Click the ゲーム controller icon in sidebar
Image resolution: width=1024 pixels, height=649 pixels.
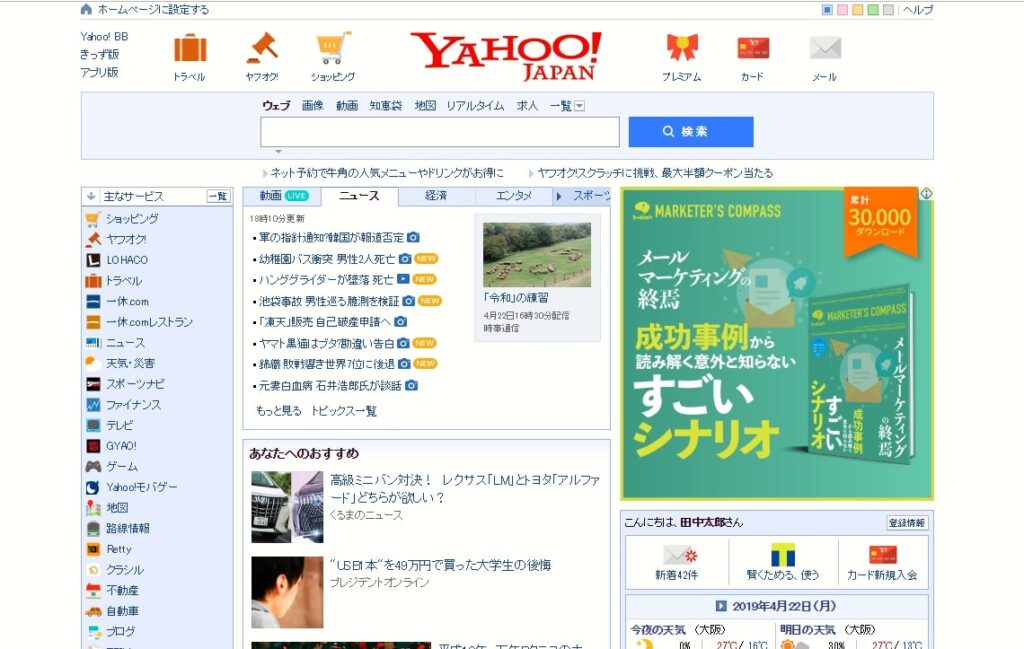pyautogui.click(x=93, y=467)
